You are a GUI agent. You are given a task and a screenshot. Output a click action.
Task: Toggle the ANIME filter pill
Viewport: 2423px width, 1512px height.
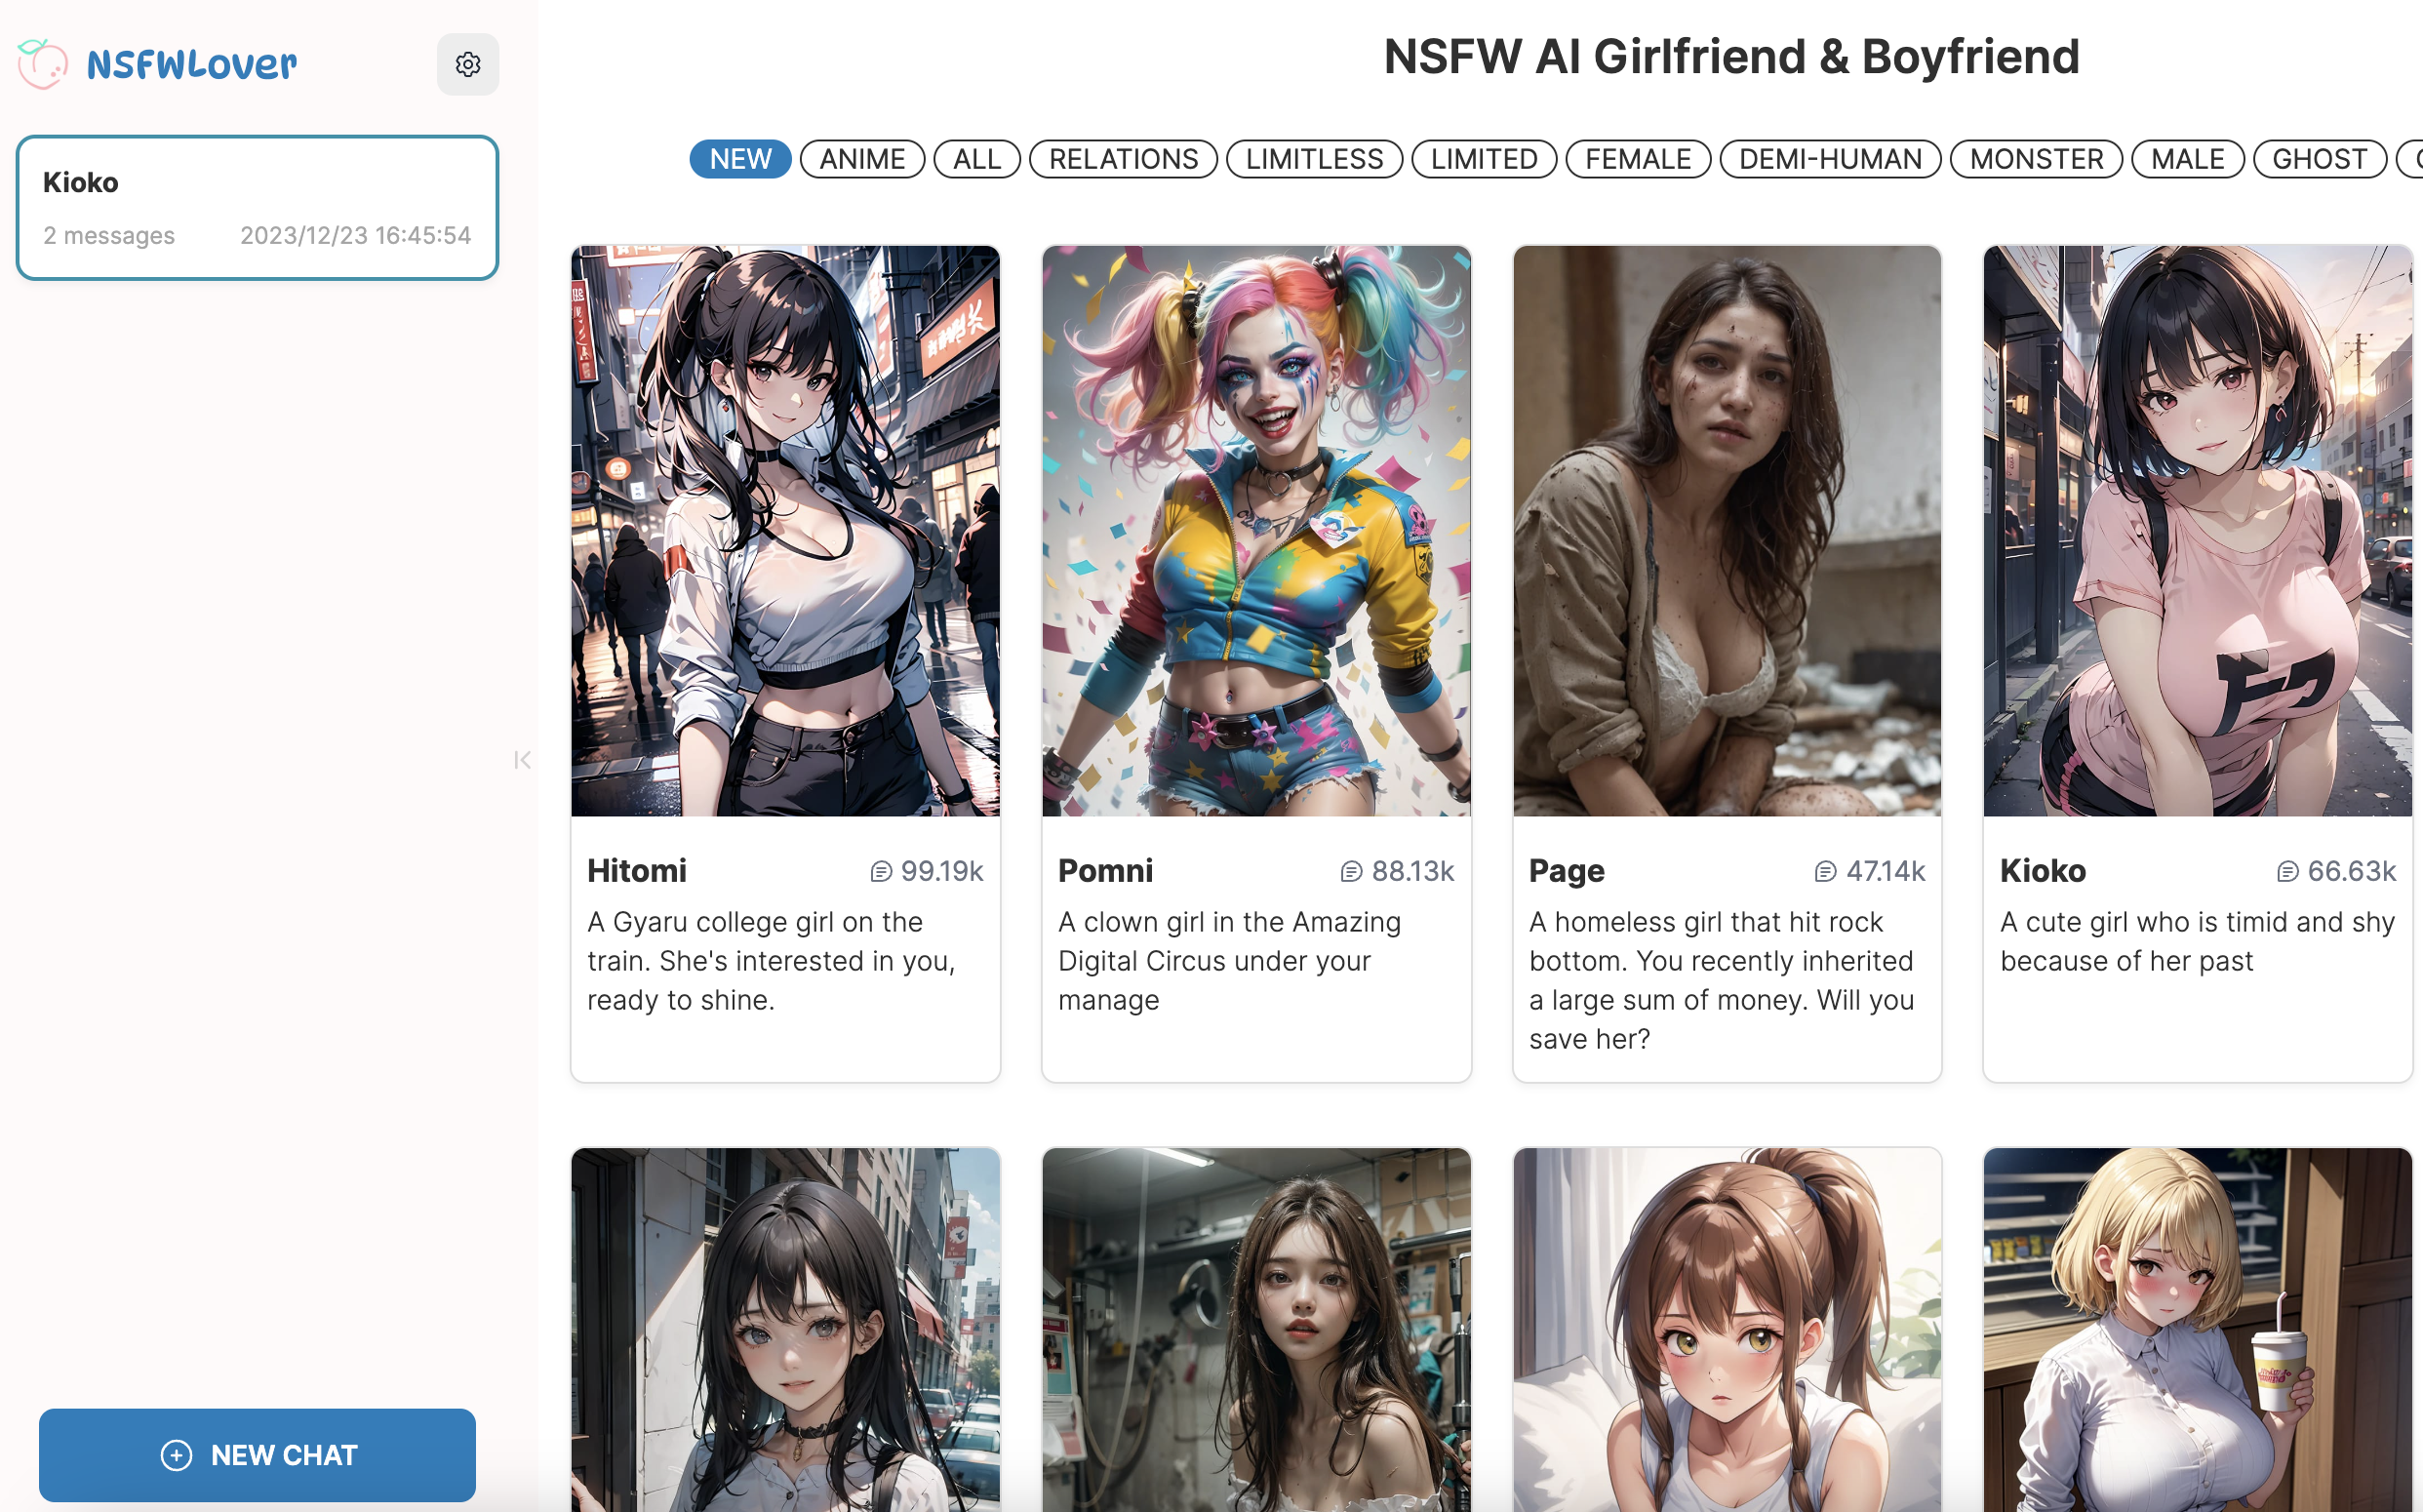[x=862, y=158]
